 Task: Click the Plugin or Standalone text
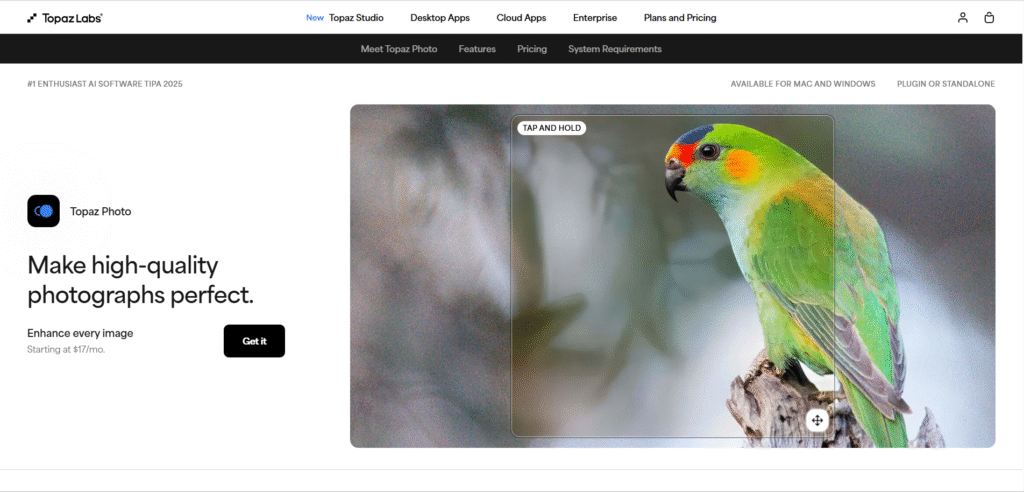click(x=946, y=84)
